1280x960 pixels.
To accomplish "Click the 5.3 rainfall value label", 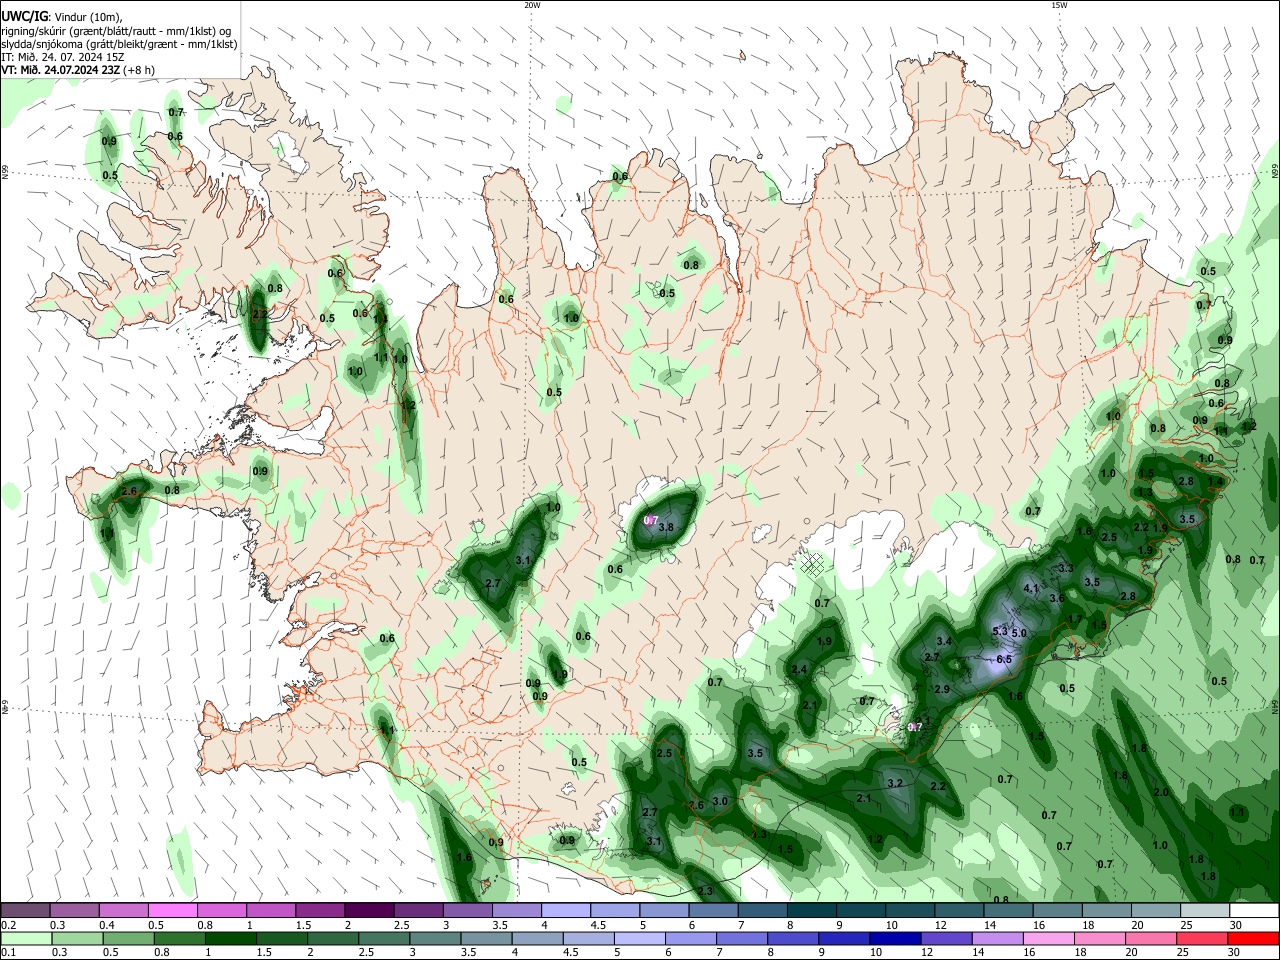I will 1000,631.
